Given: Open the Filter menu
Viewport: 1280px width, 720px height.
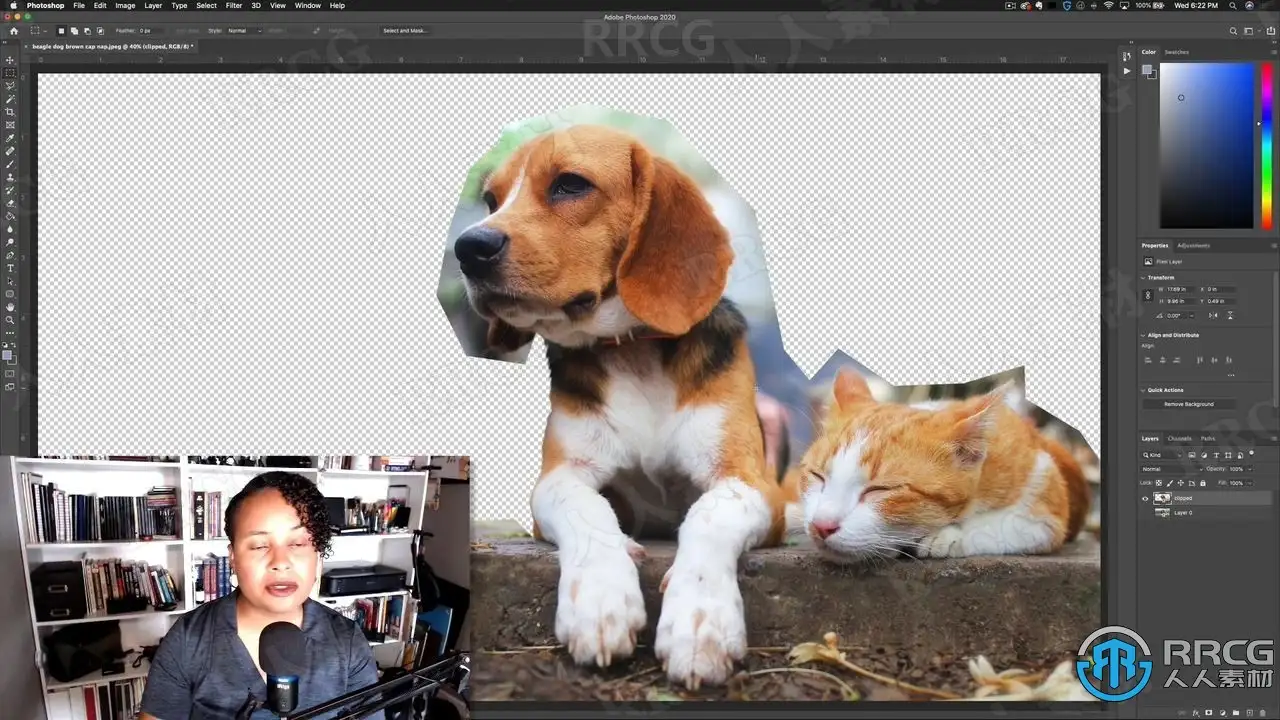Looking at the screenshot, I should [x=234, y=6].
